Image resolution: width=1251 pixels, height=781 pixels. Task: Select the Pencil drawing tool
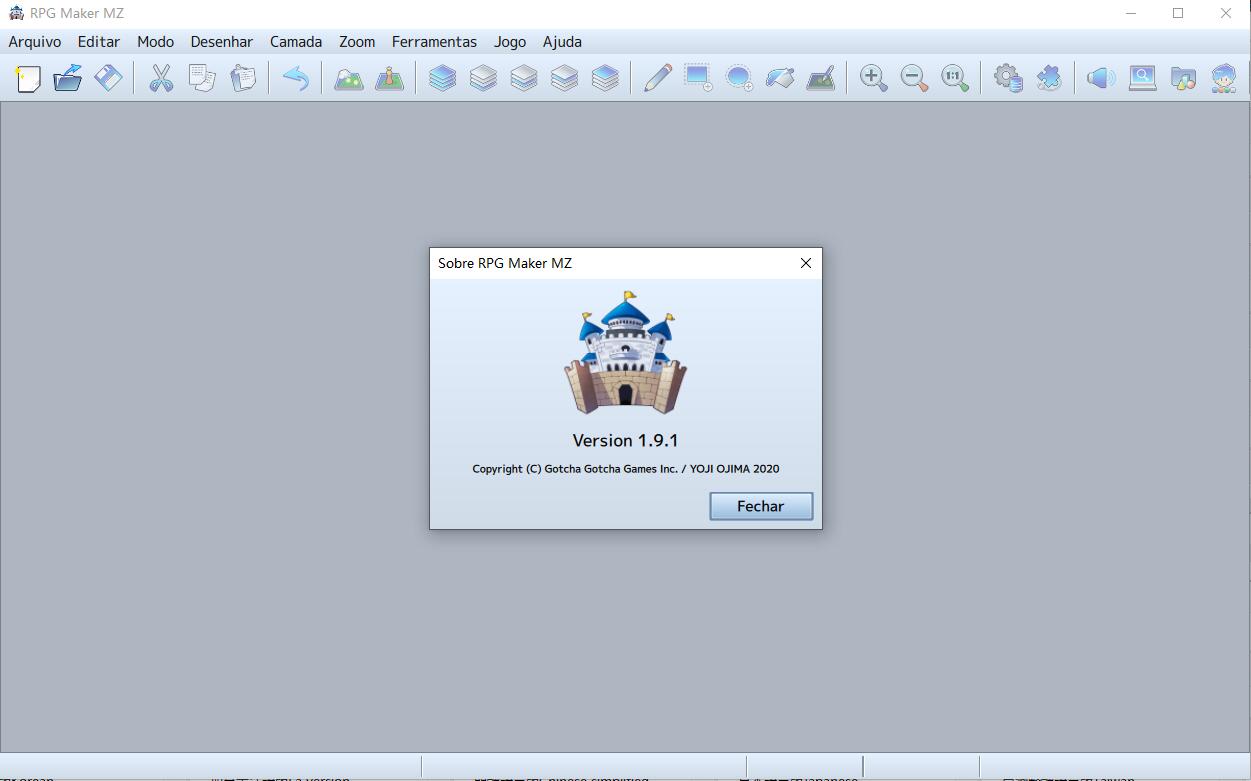(x=657, y=78)
